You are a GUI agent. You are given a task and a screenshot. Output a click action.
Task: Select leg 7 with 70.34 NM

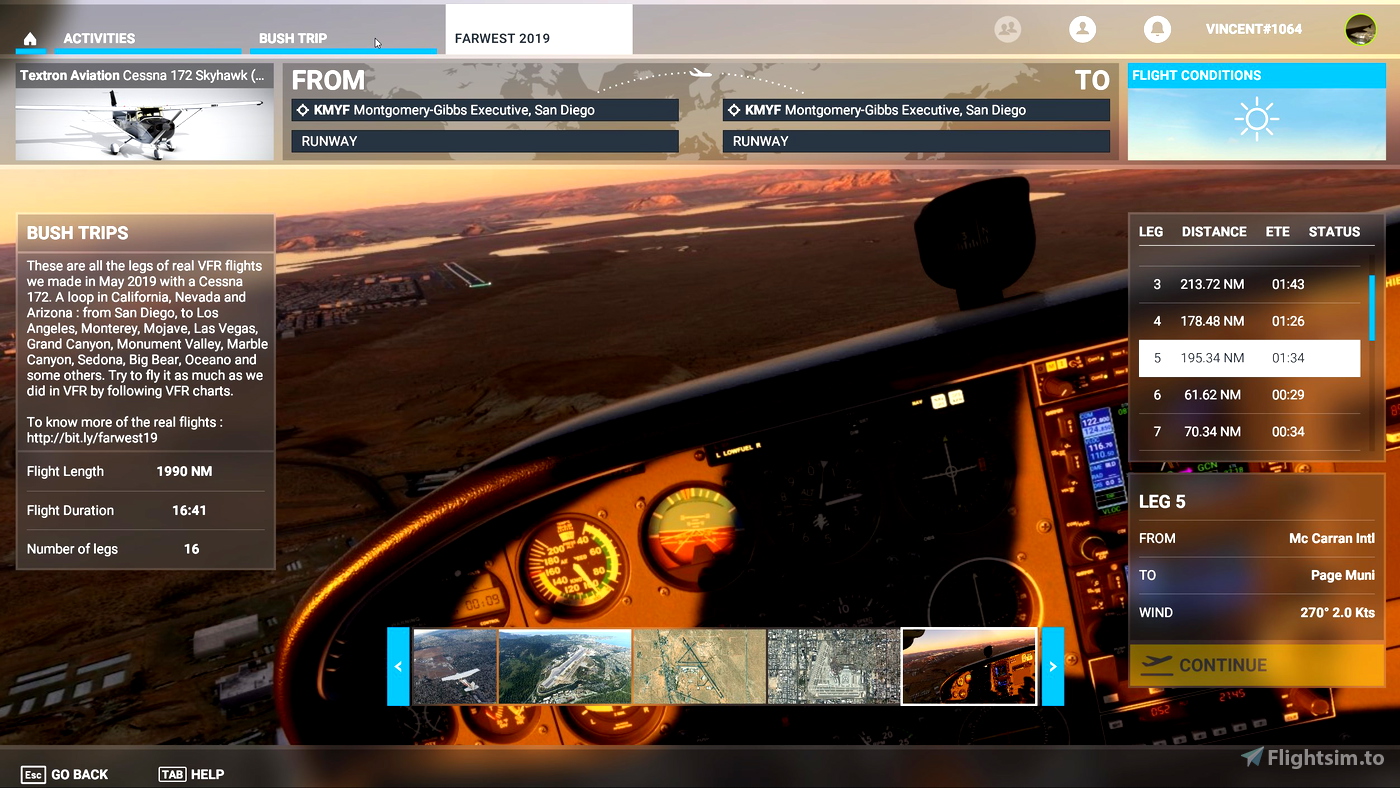(x=1249, y=432)
